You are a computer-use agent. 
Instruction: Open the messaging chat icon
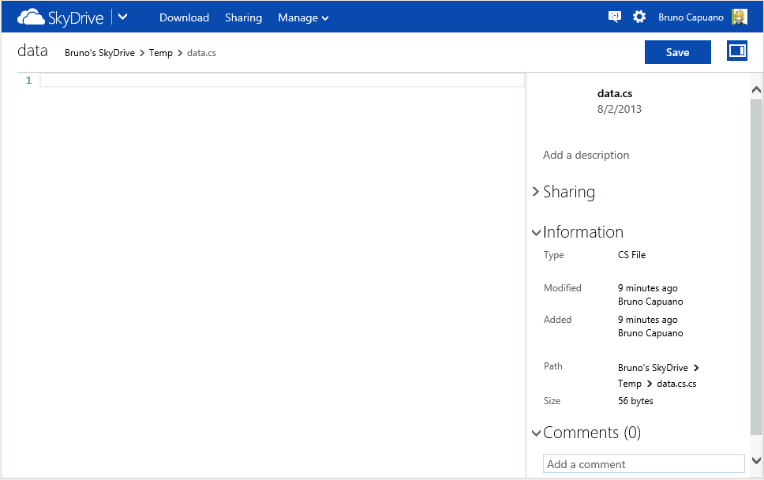[615, 17]
